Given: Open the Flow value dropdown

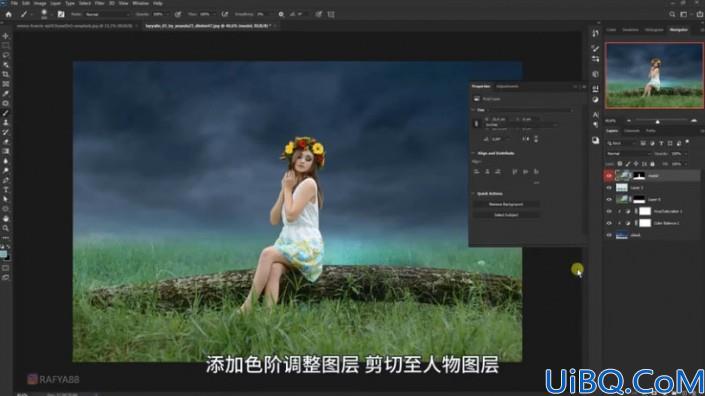Looking at the screenshot, I should [213, 14].
